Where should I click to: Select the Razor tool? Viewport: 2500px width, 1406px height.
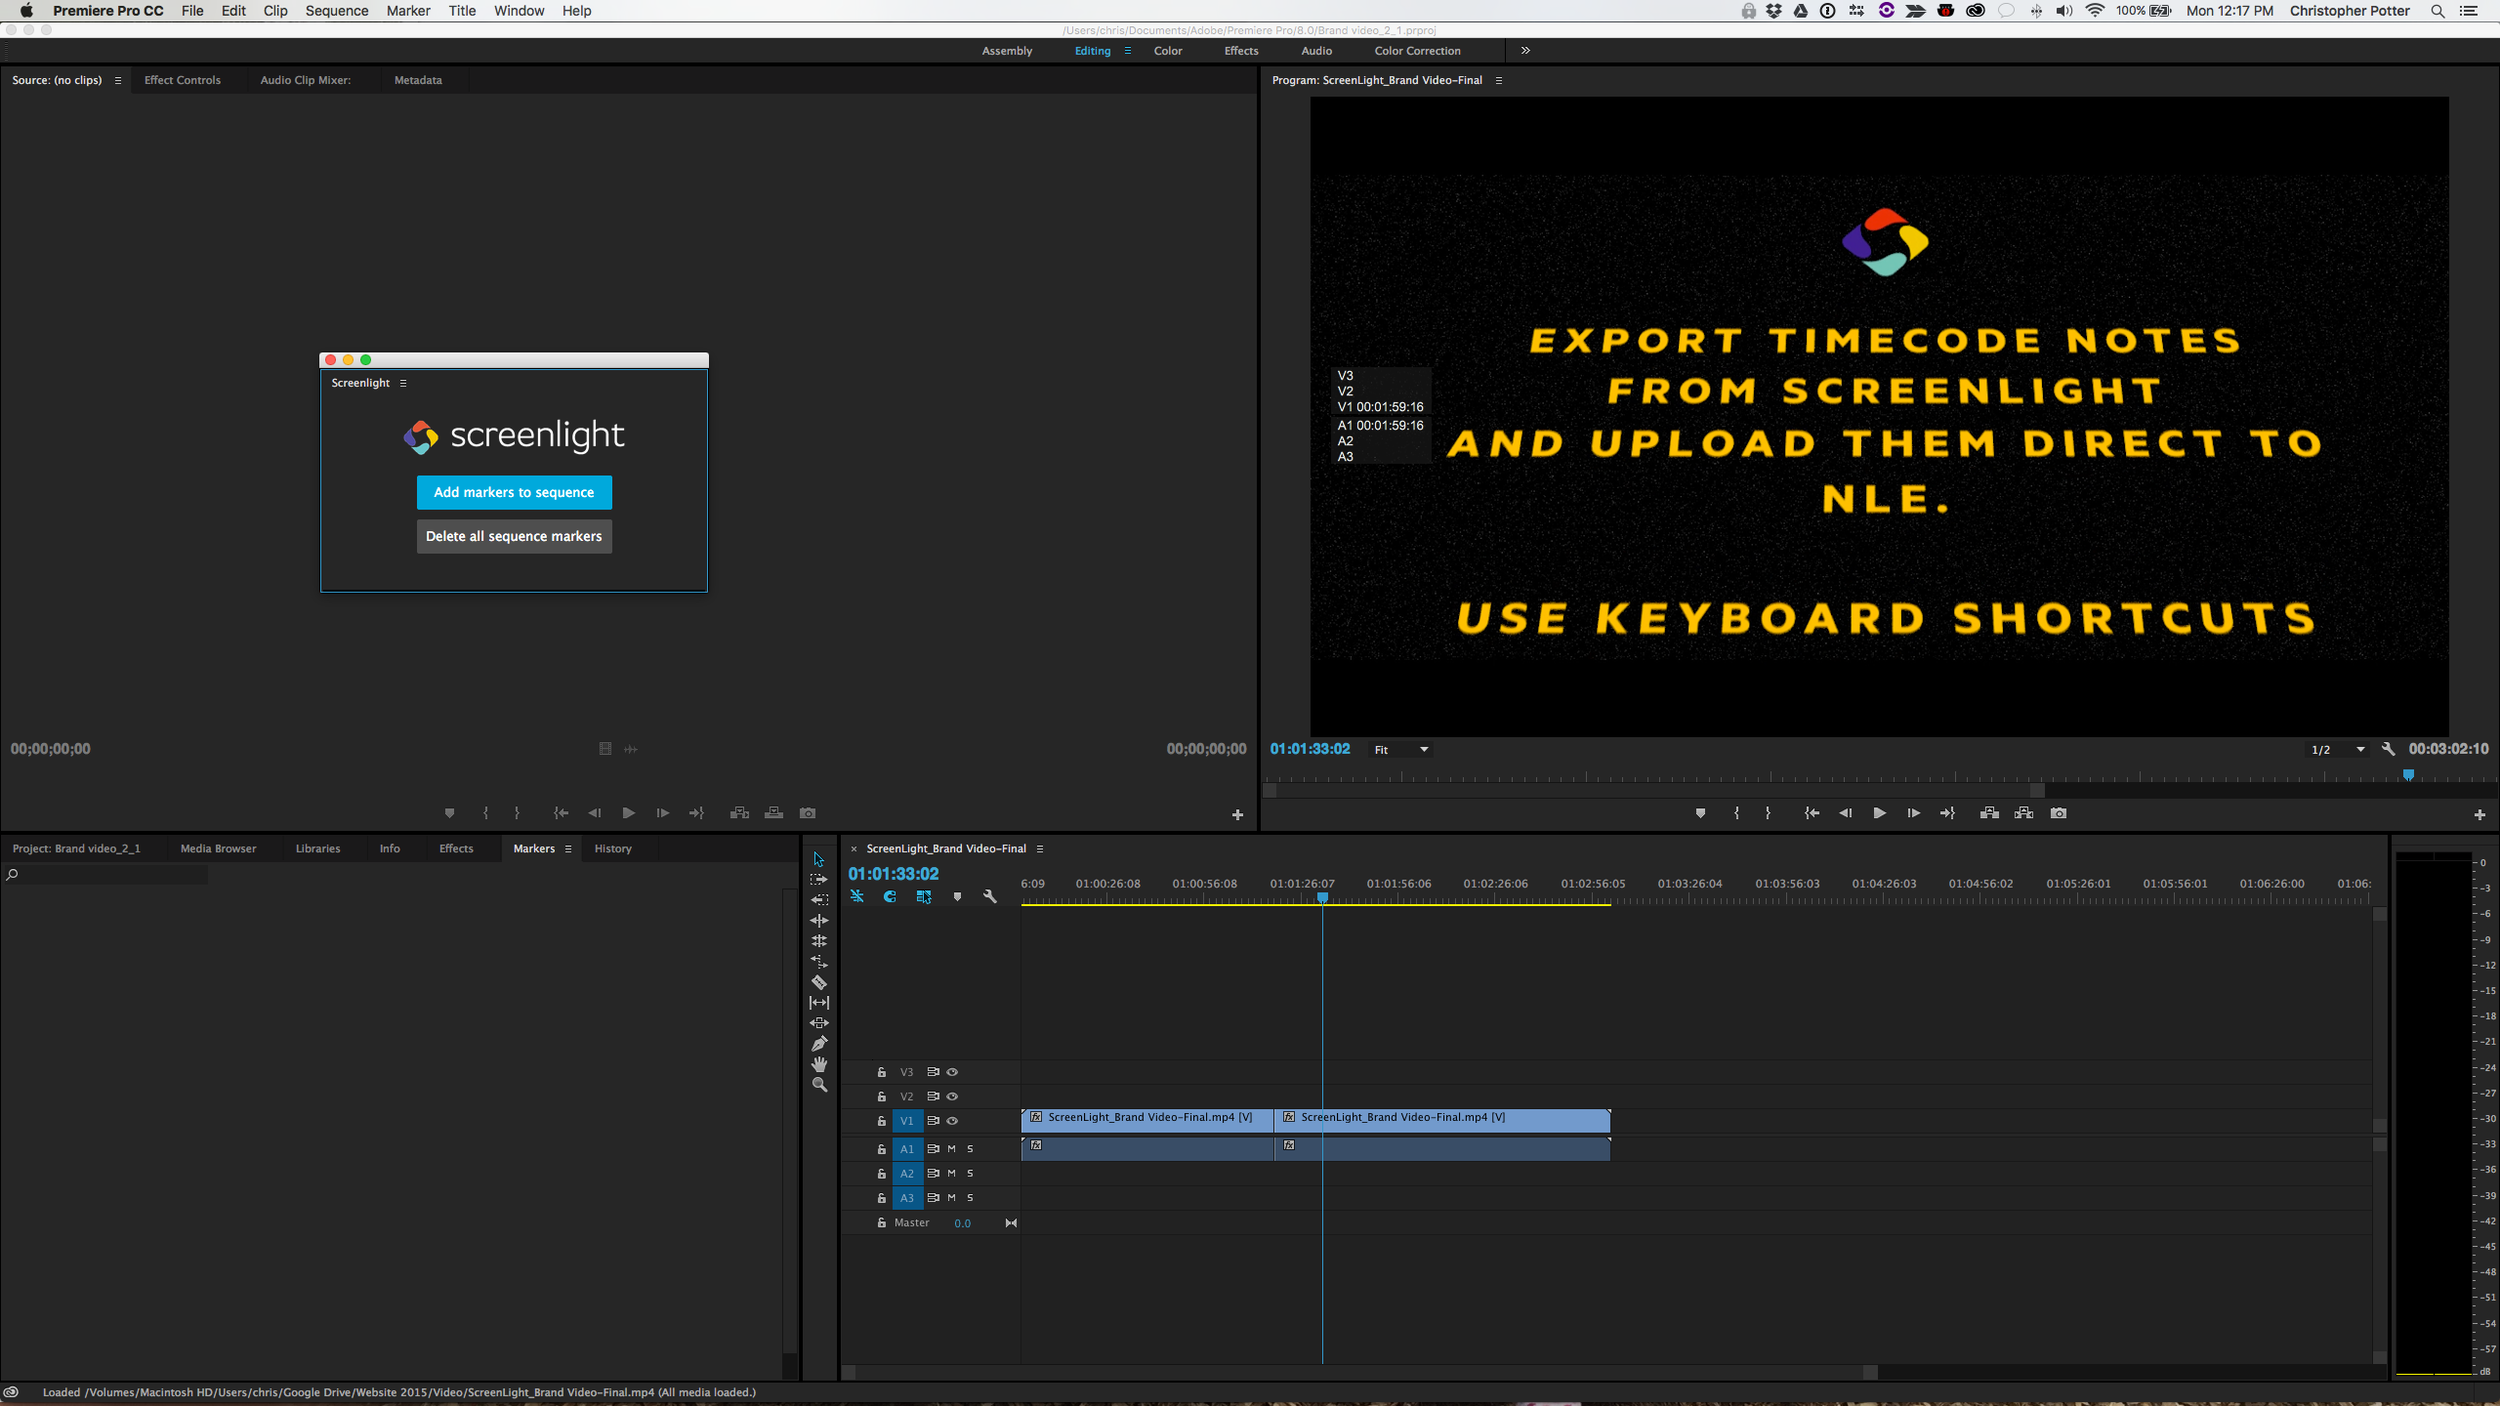pos(818,982)
